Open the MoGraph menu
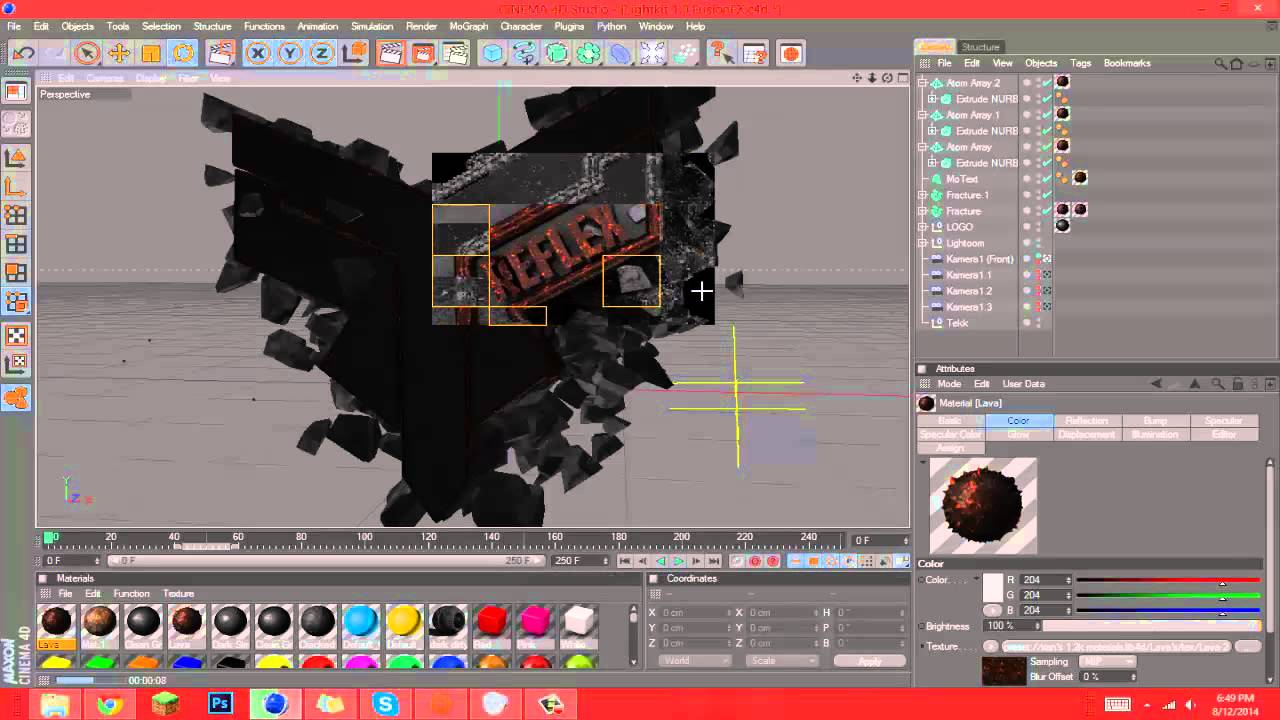The height and width of the screenshot is (720, 1280). tap(469, 26)
